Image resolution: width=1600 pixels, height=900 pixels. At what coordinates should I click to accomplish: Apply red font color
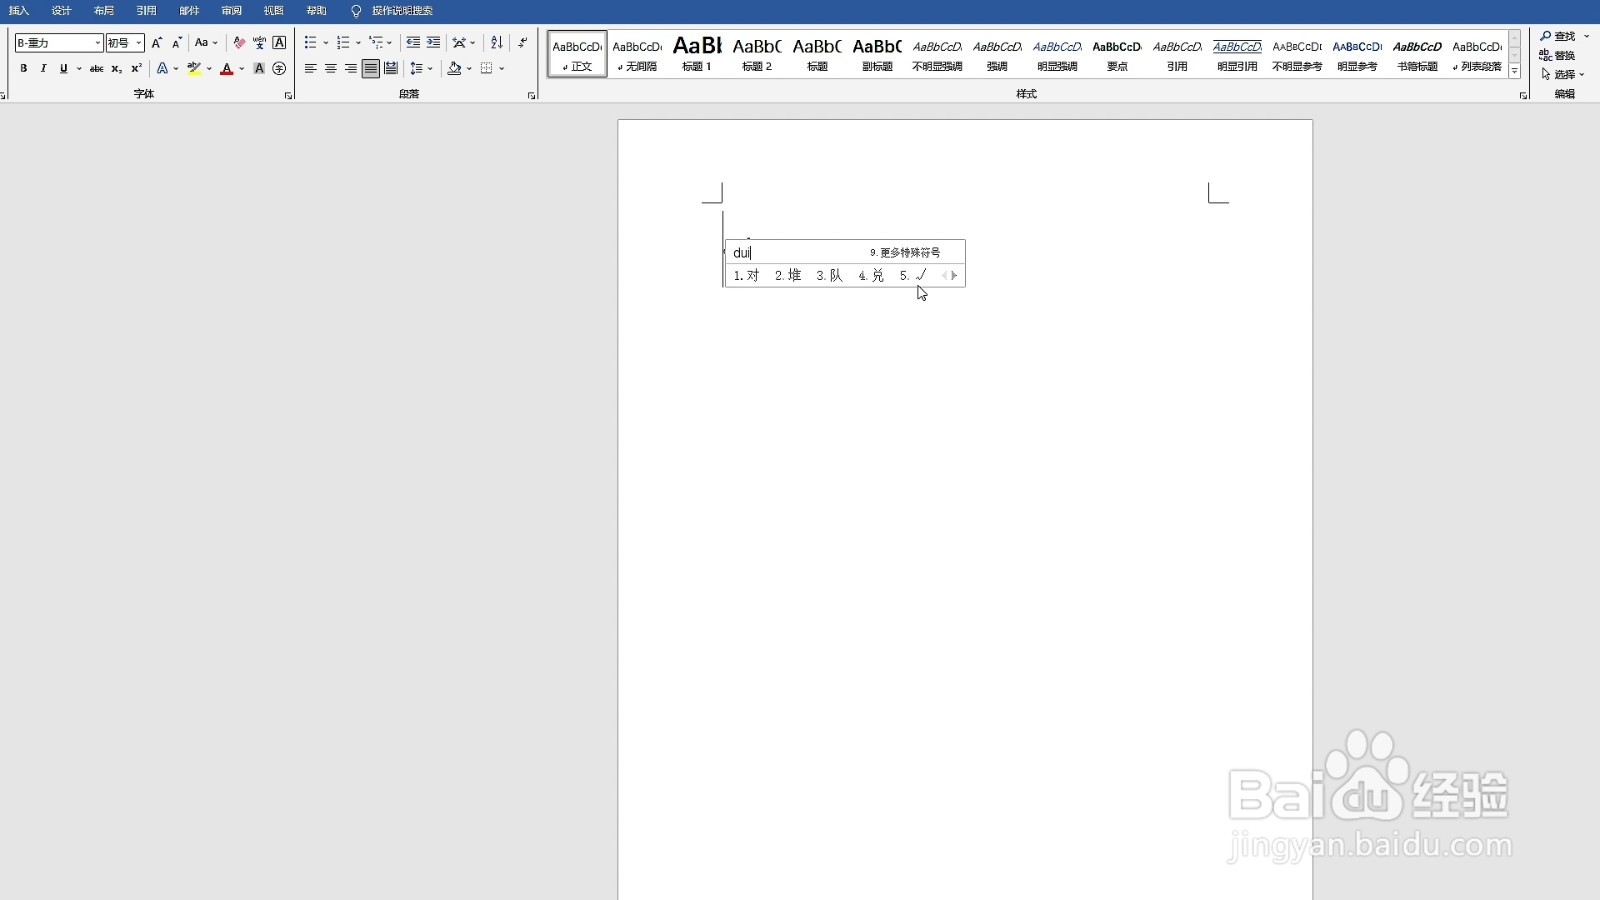tap(227, 69)
